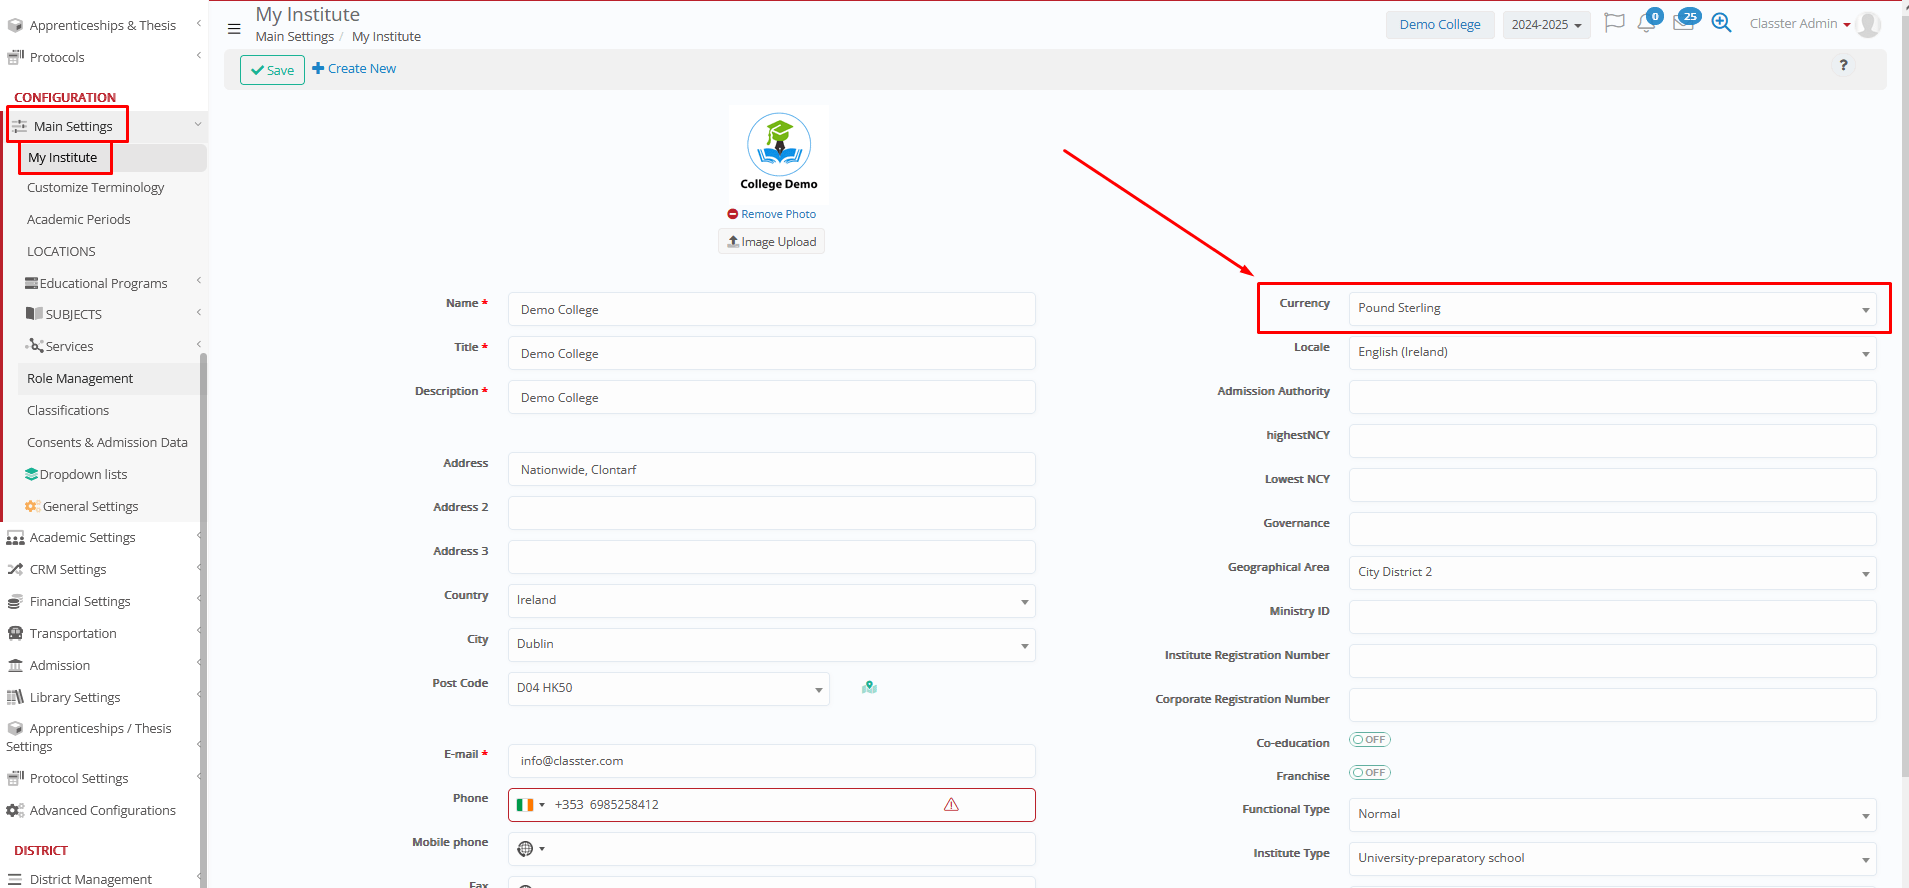Toggle the Franchise switch
The height and width of the screenshot is (888, 1909).
[x=1369, y=773]
